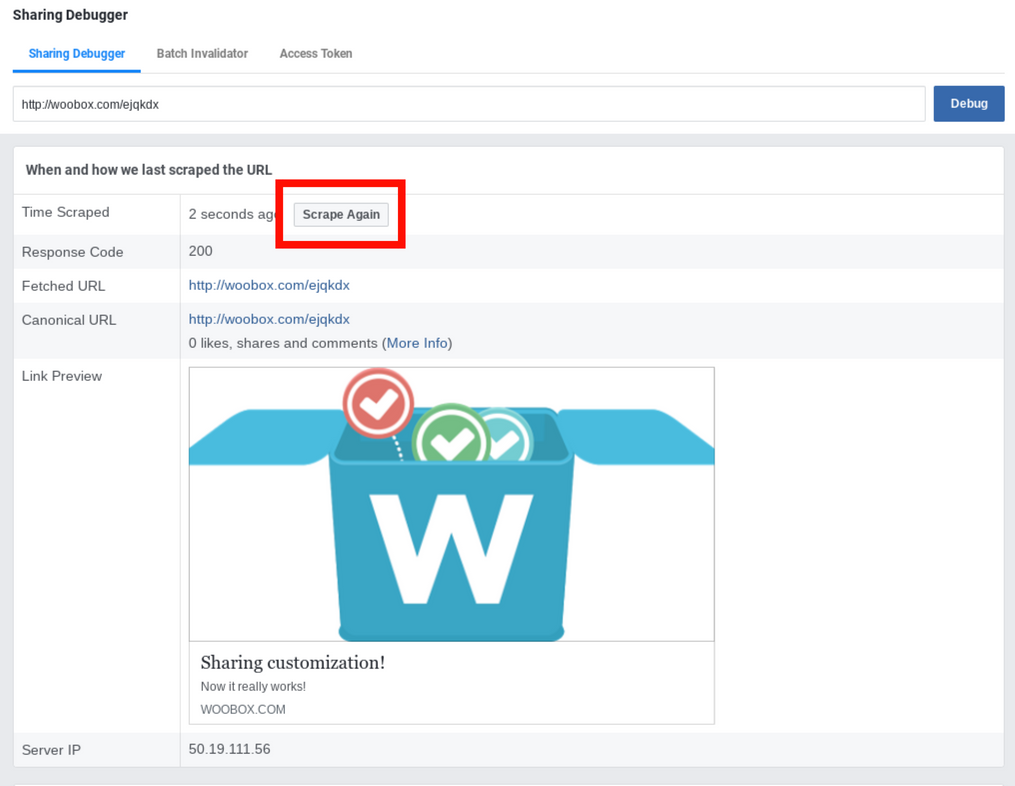Viewport: 1015px width, 786px height.
Task: Click the red checkmark badge in preview
Action: coord(378,403)
